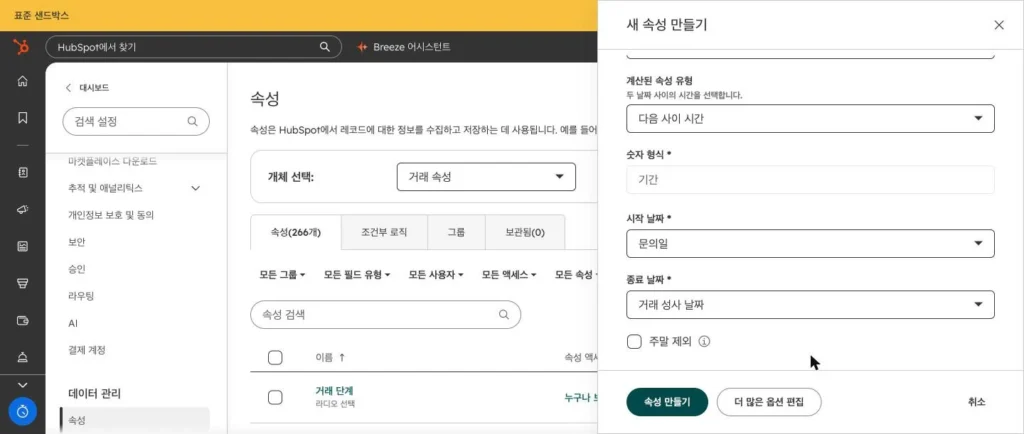Switch to the 속성(266개) tab
This screenshot has width=1024, height=434.
[x=296, y=232]
